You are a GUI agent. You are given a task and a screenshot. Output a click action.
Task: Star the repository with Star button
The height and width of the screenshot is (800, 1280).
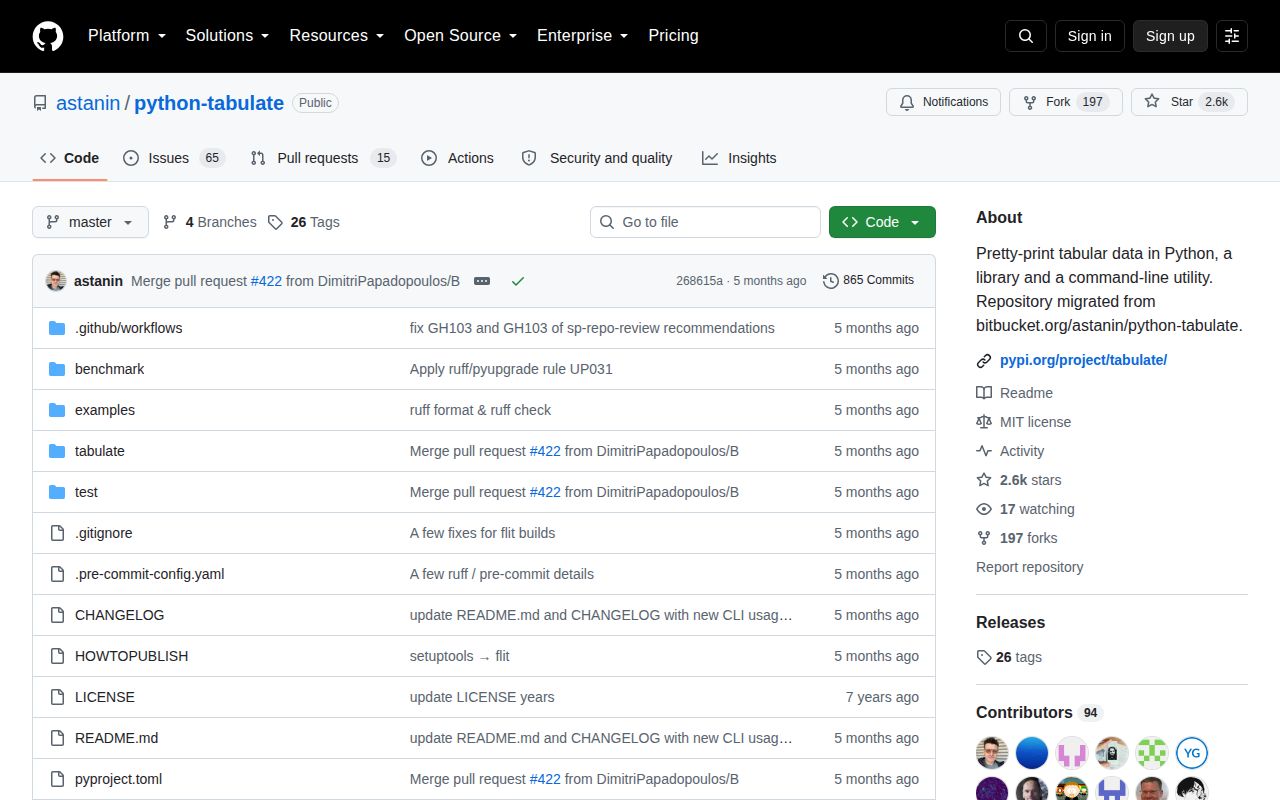1189,102
